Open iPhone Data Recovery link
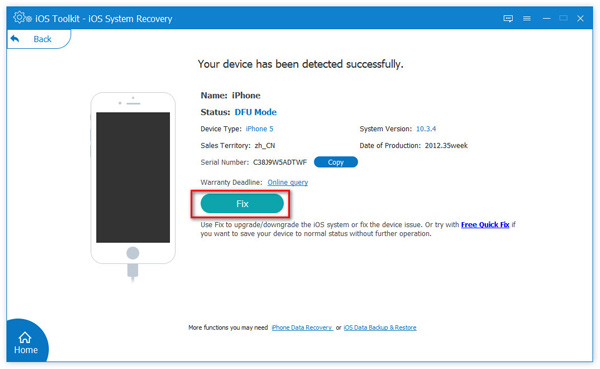Viewport: 600px width, 369px height. 302,328
